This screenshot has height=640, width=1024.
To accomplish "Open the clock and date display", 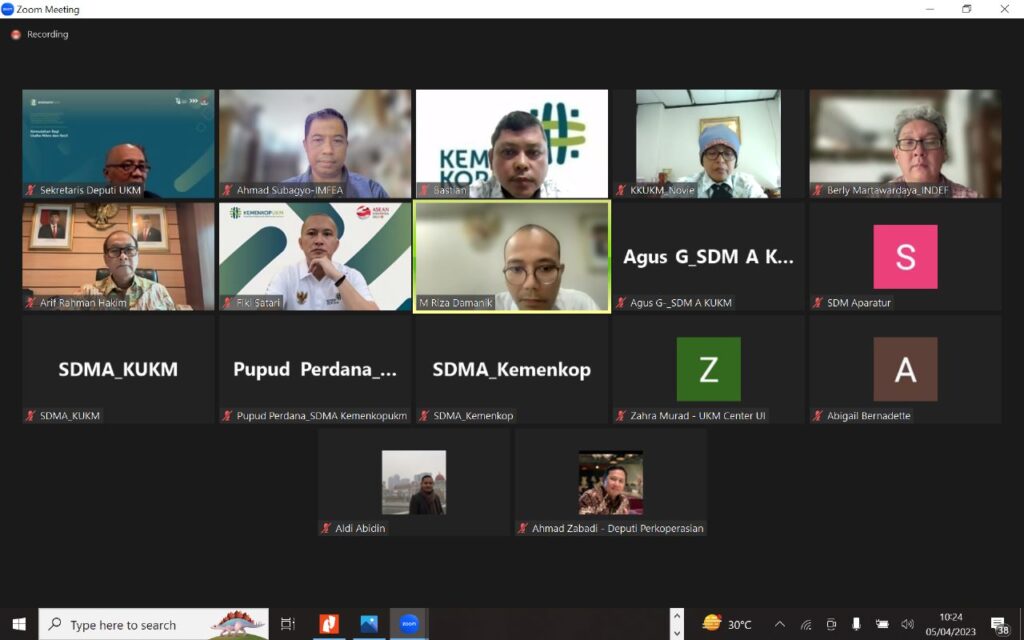I will [951, 624].
